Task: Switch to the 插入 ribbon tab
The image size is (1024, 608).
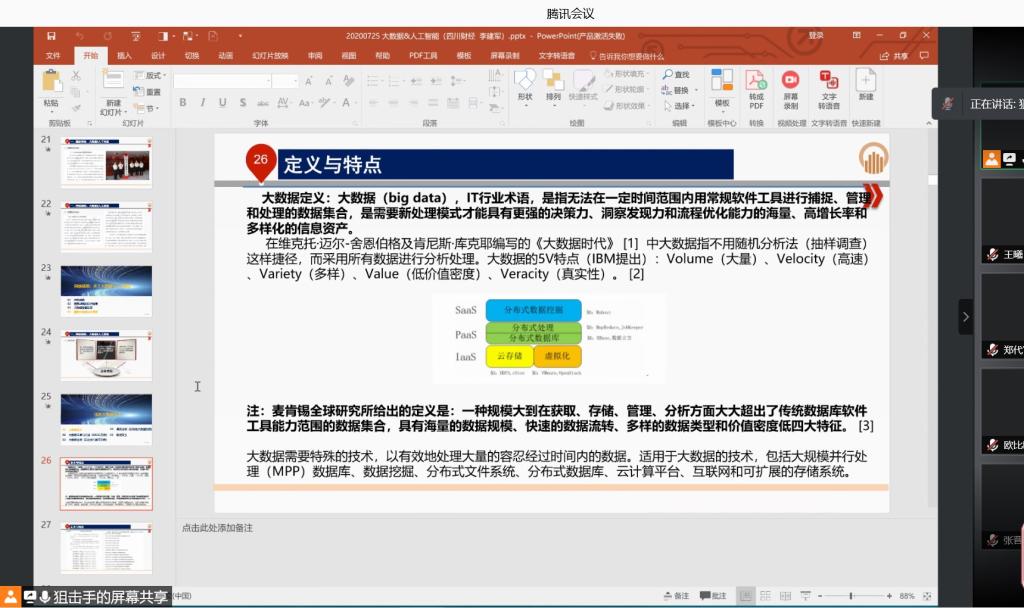Action: (124, 56)
